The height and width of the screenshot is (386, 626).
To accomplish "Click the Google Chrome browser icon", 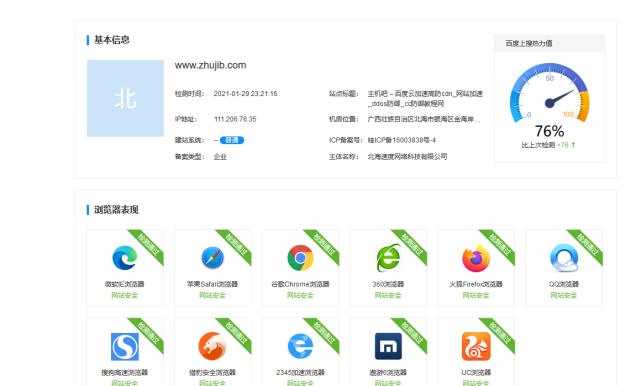I will [300, 258].
